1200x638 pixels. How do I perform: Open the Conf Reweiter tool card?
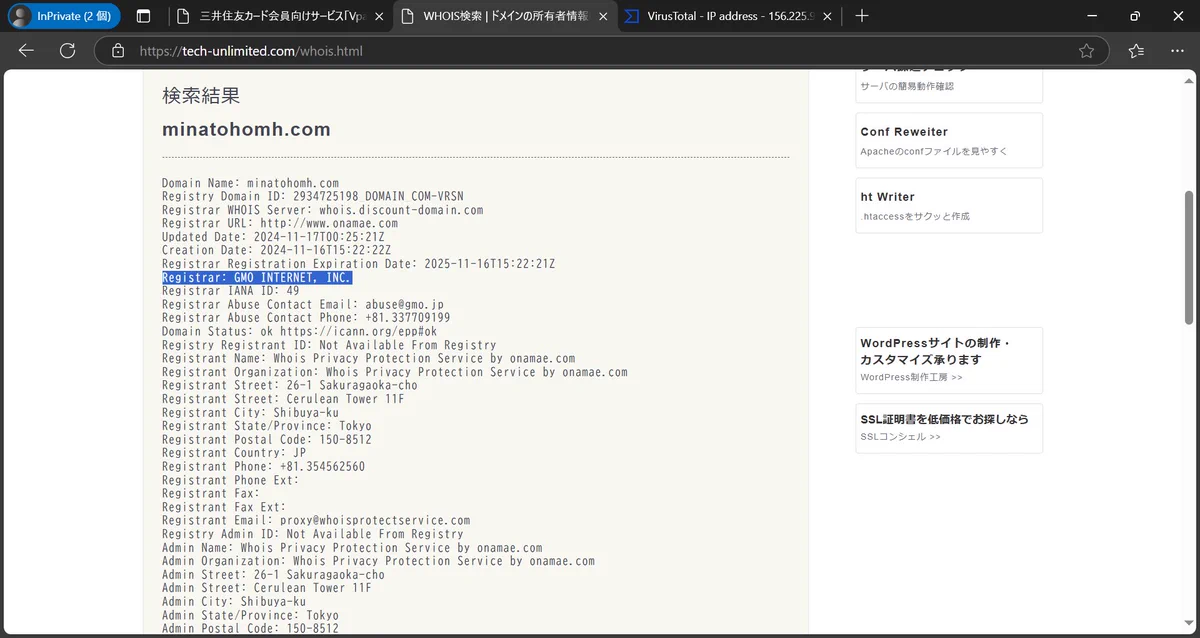click(x=949, y=140)
